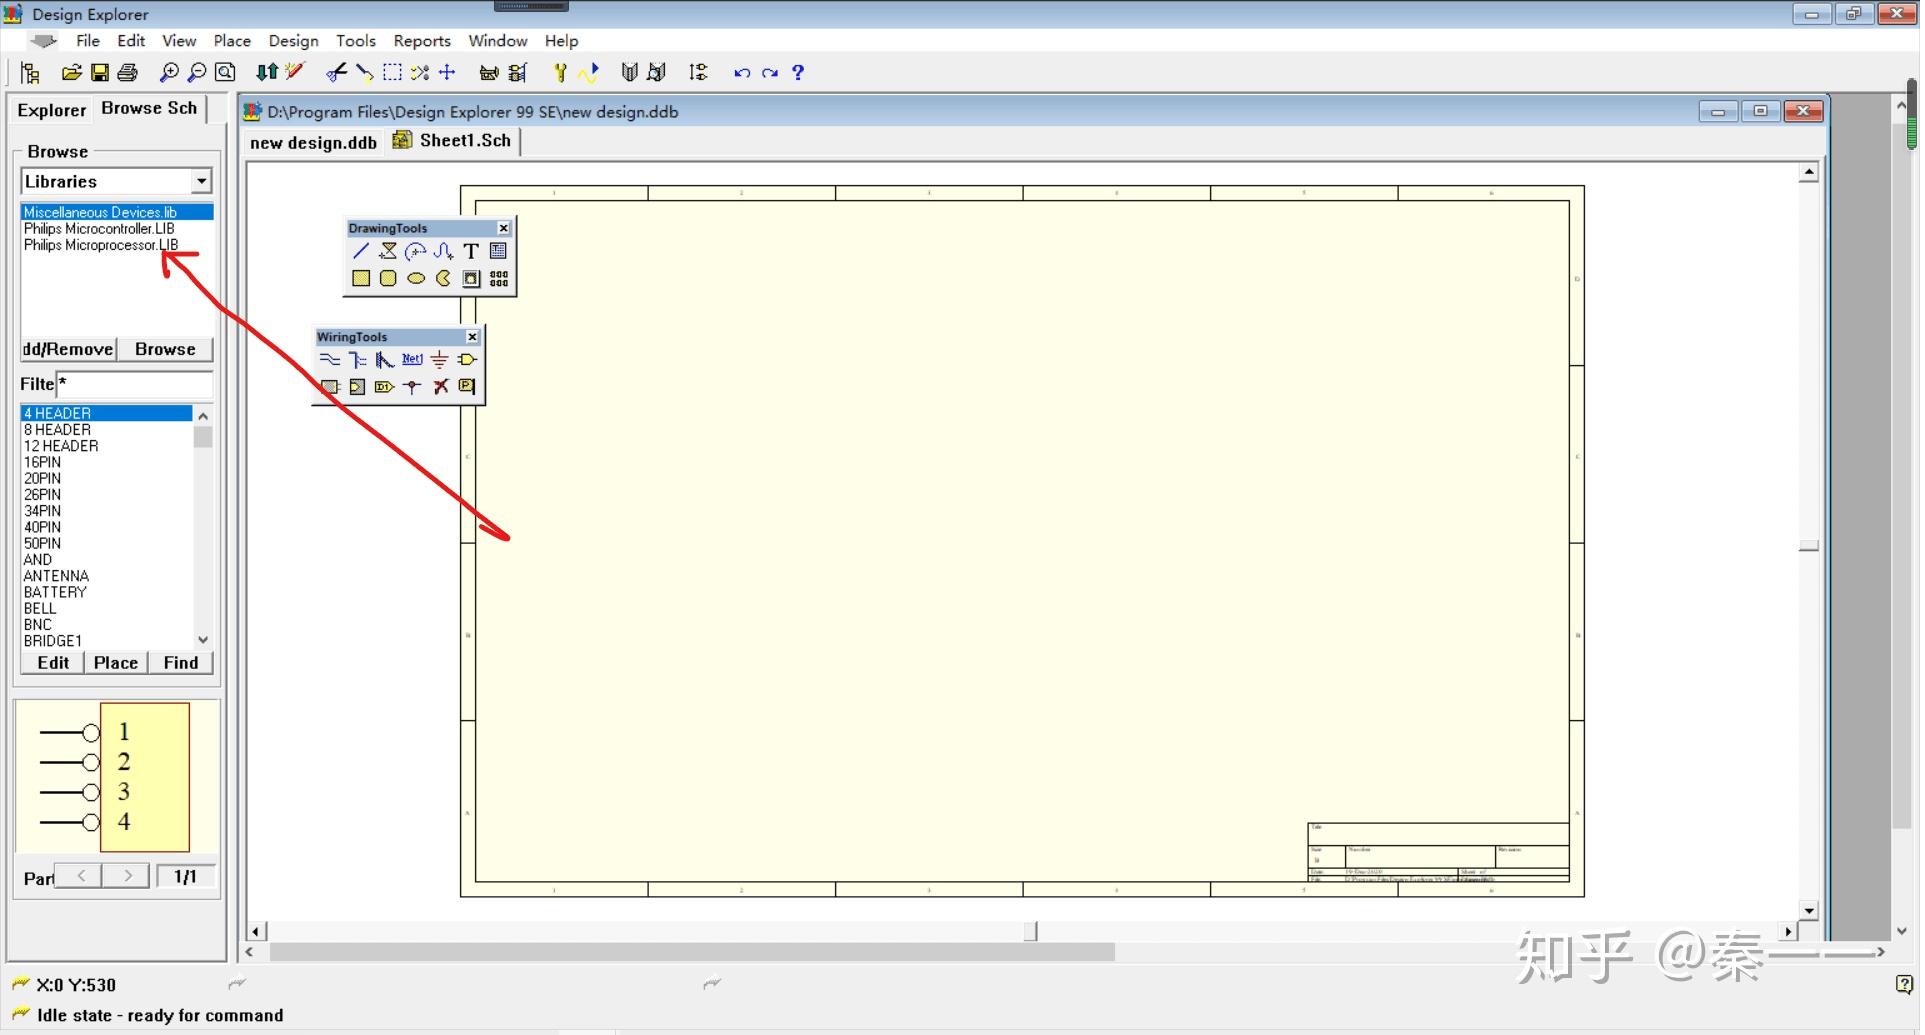Save the document using floppy icon
Viewport: 1925px width, 1035px height.
click(x=99, y=73)
